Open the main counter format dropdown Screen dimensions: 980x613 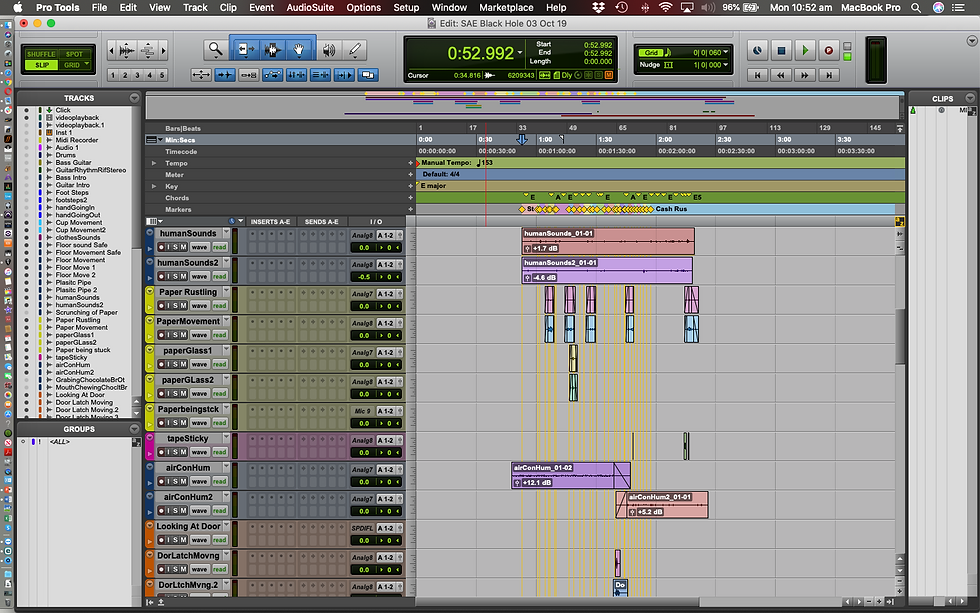(x=519, y=52)
